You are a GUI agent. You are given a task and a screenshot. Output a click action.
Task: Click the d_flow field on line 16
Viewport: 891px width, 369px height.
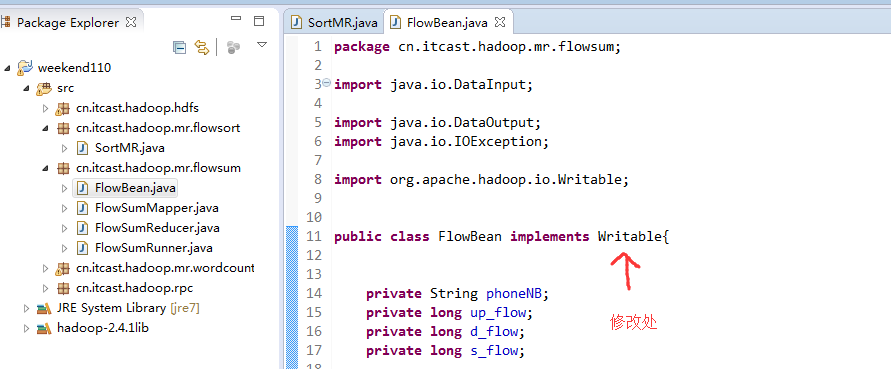click(494, 331)
